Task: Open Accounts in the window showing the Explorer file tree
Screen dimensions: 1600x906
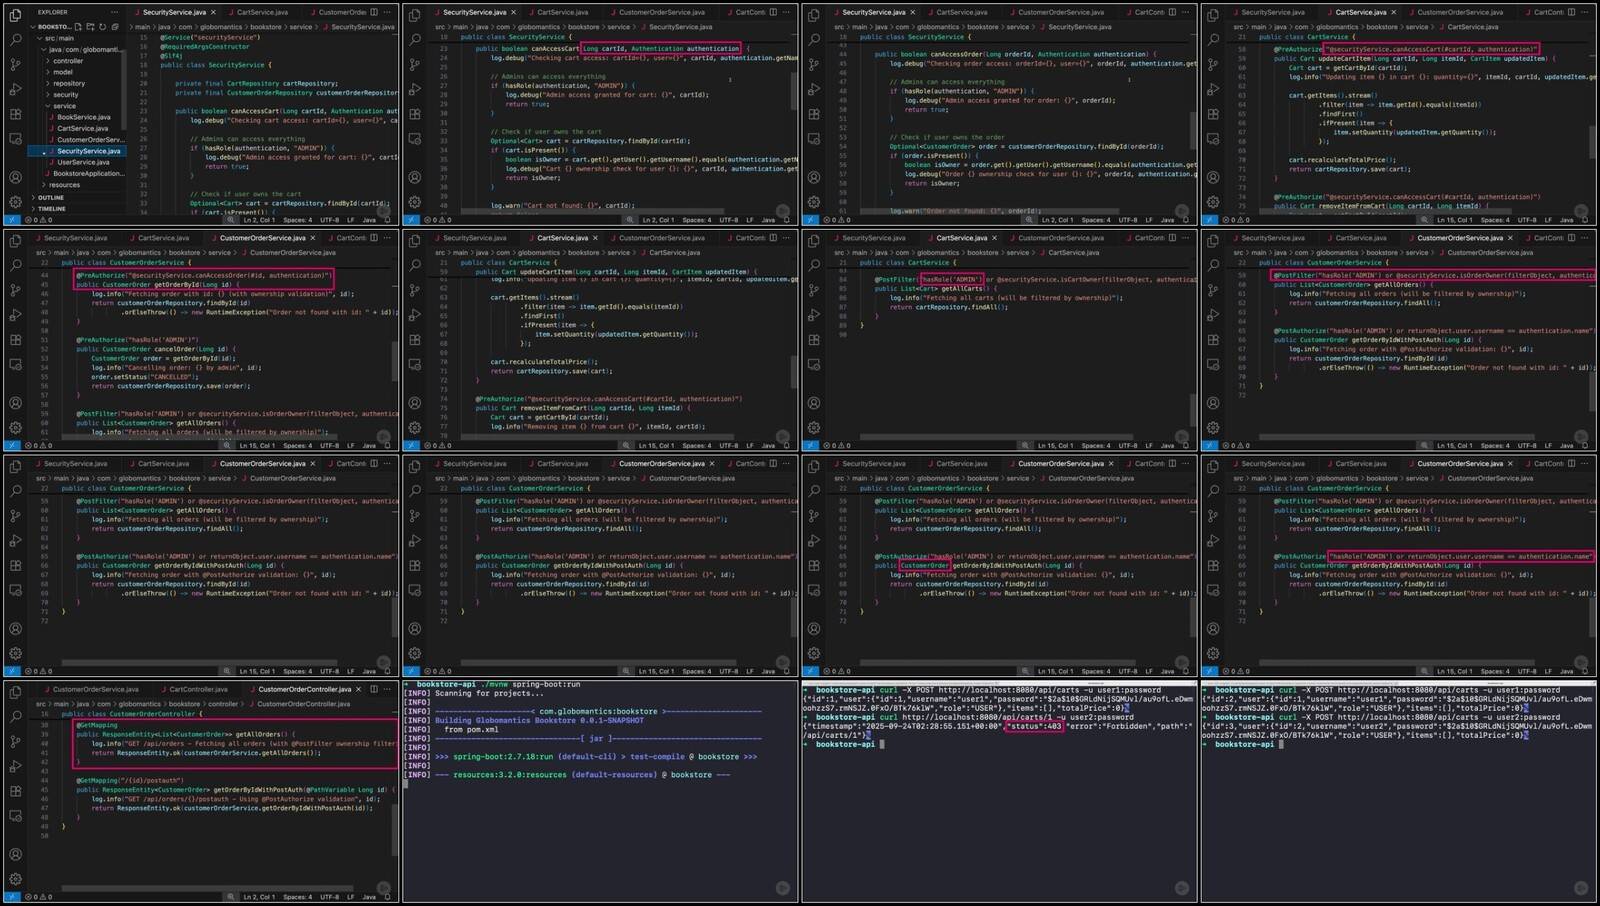Action: (15, 177)
